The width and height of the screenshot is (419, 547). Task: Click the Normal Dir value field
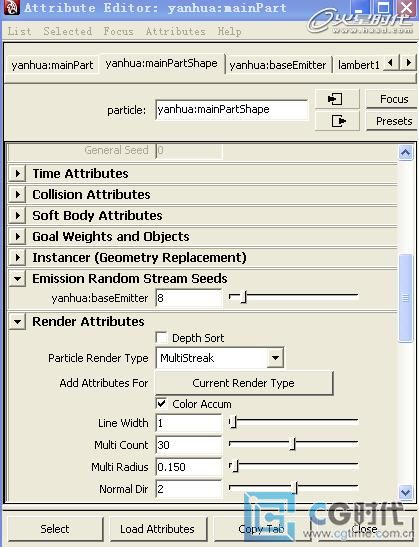[188, 489]
